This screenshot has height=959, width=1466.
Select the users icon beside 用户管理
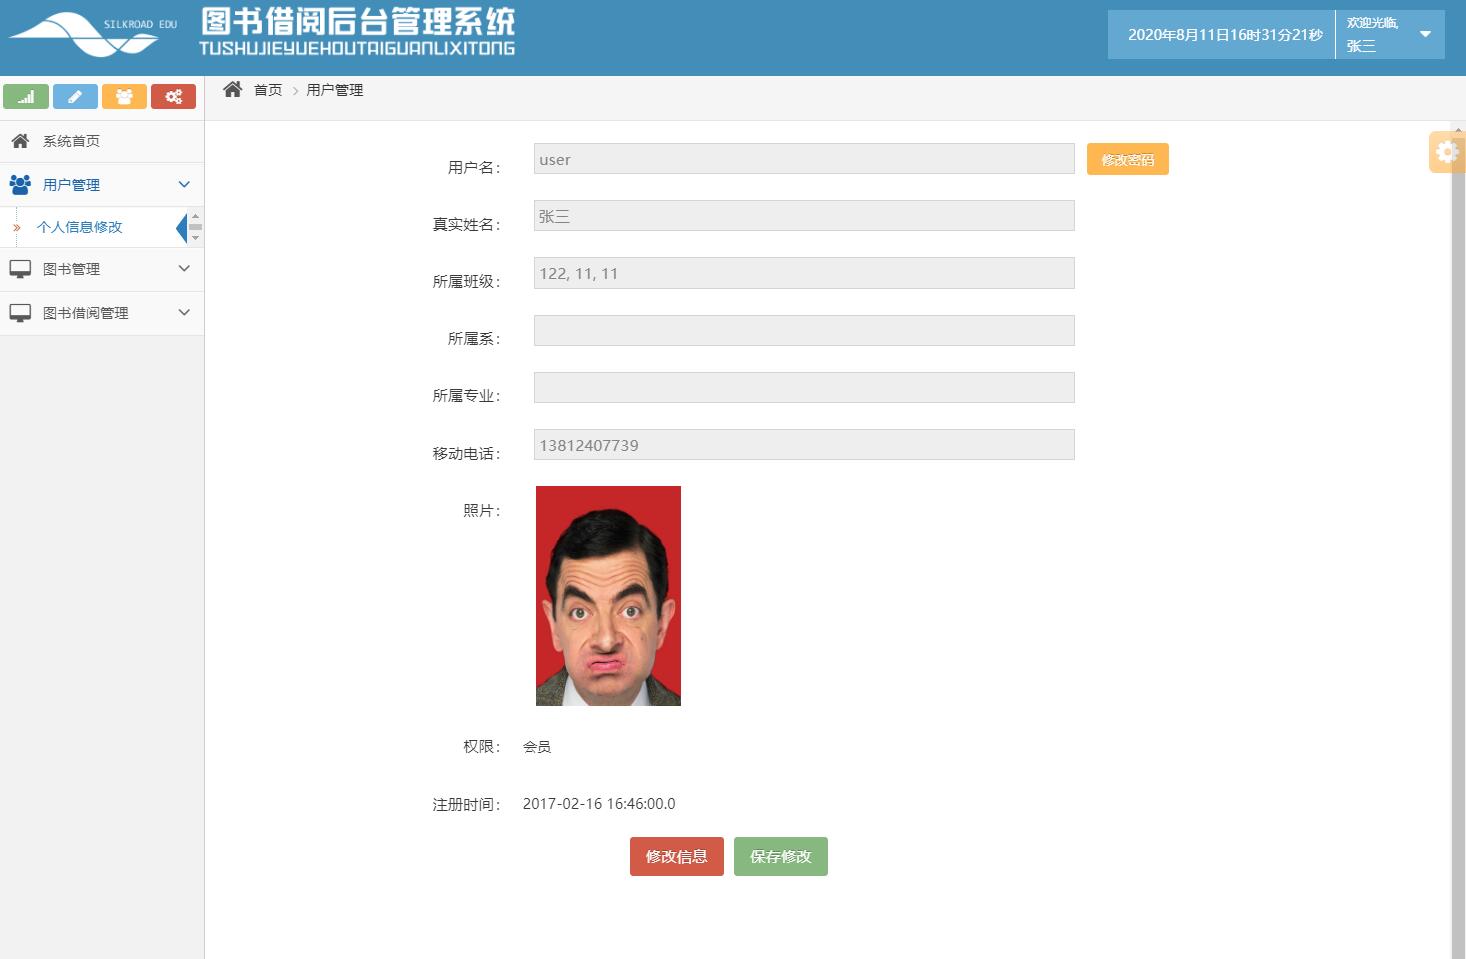pos(18,184)
